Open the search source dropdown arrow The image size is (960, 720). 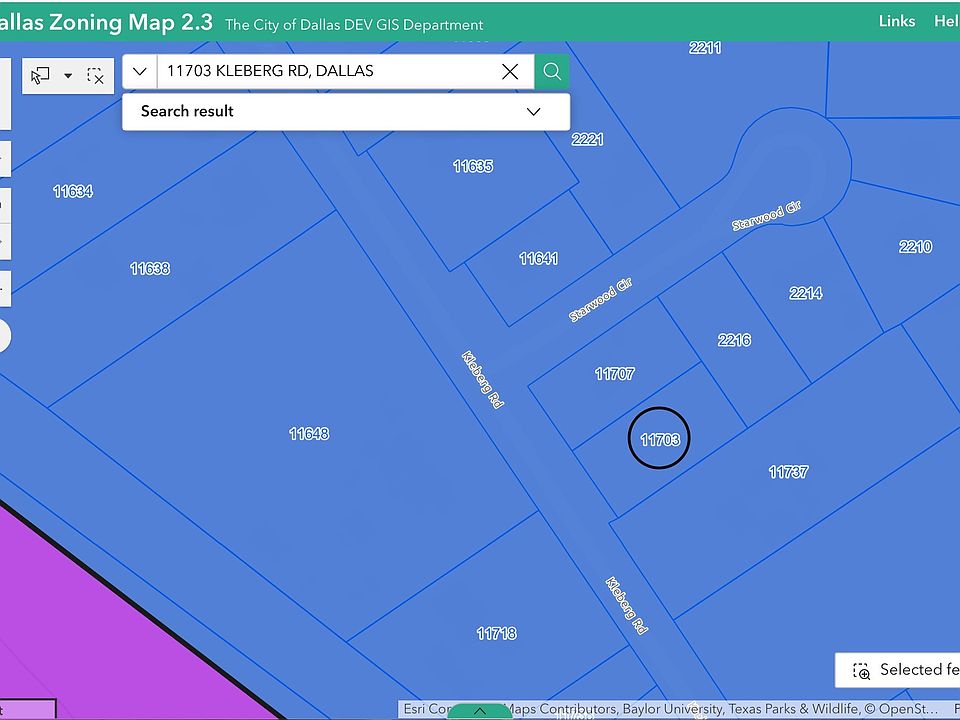(140, 72)
